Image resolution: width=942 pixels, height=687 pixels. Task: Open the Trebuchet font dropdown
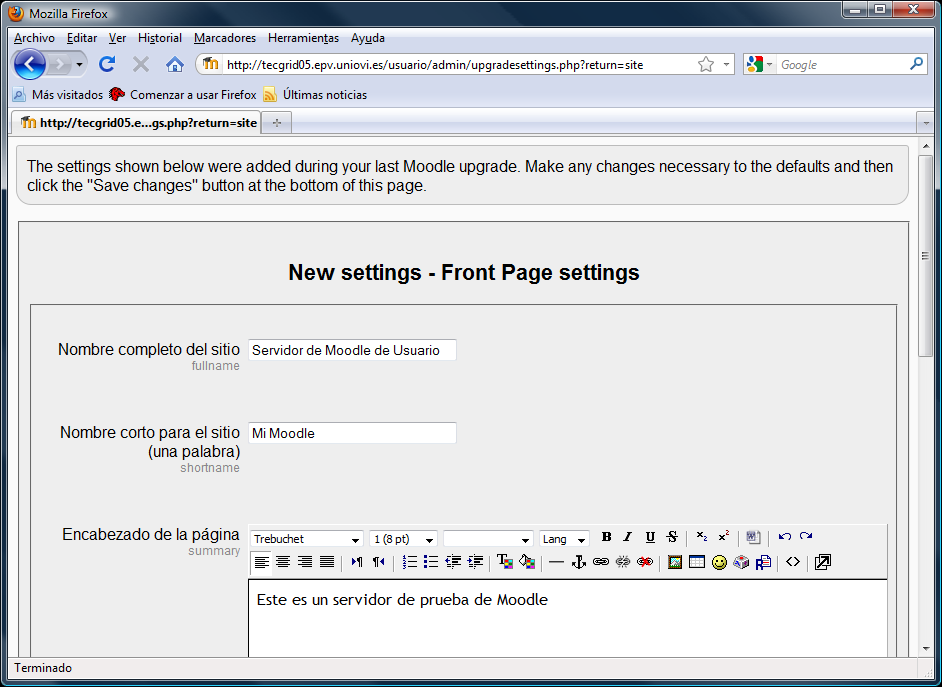[x=306, y=539]
